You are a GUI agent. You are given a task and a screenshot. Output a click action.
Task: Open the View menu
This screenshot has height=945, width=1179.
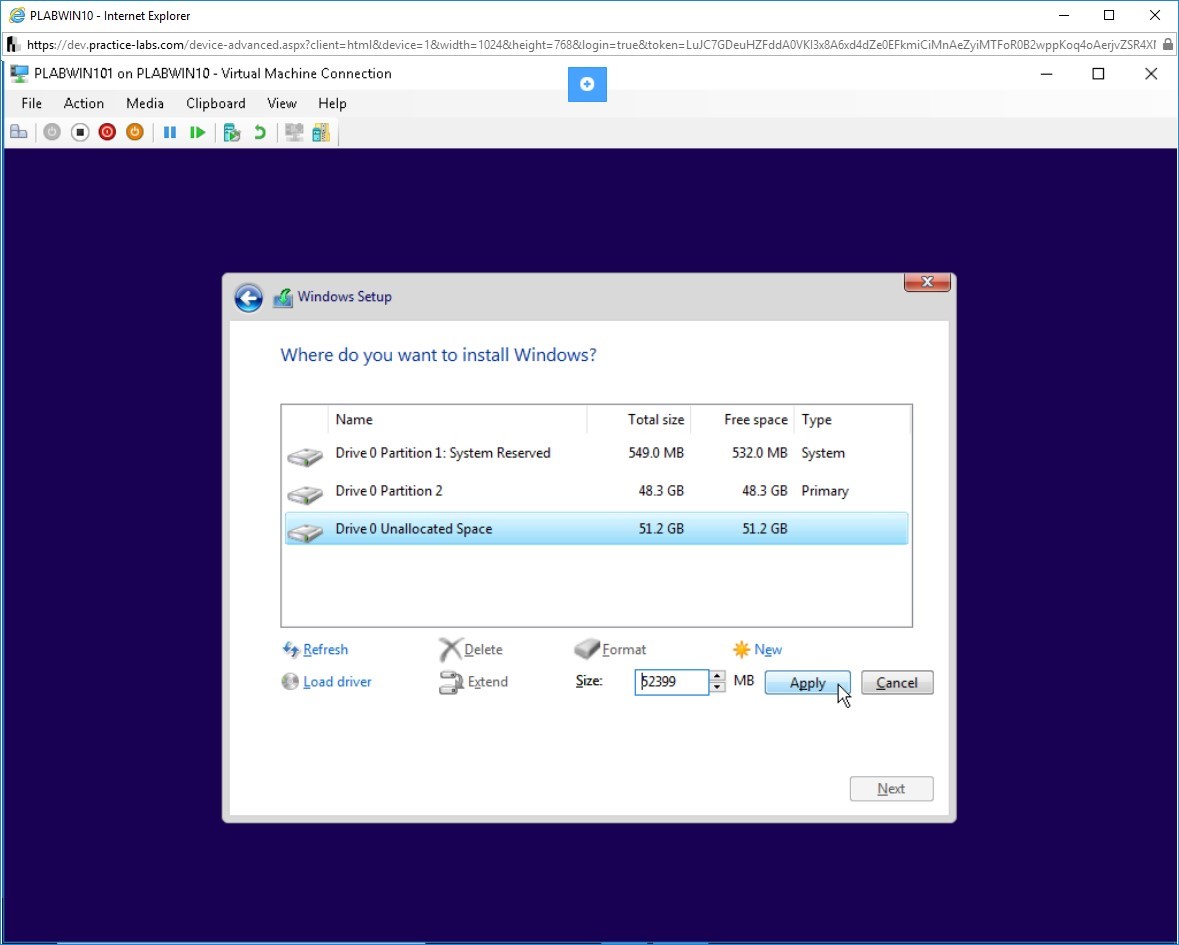coord(282,104)
